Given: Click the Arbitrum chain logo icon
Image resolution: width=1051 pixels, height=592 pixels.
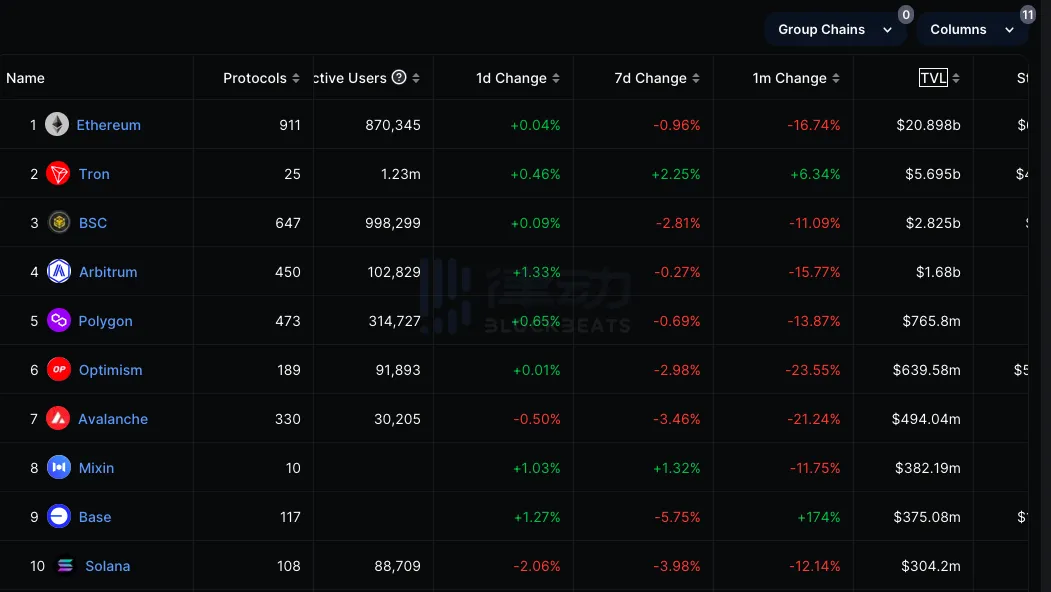Looking at the screenshot, I should pos(59,272).
